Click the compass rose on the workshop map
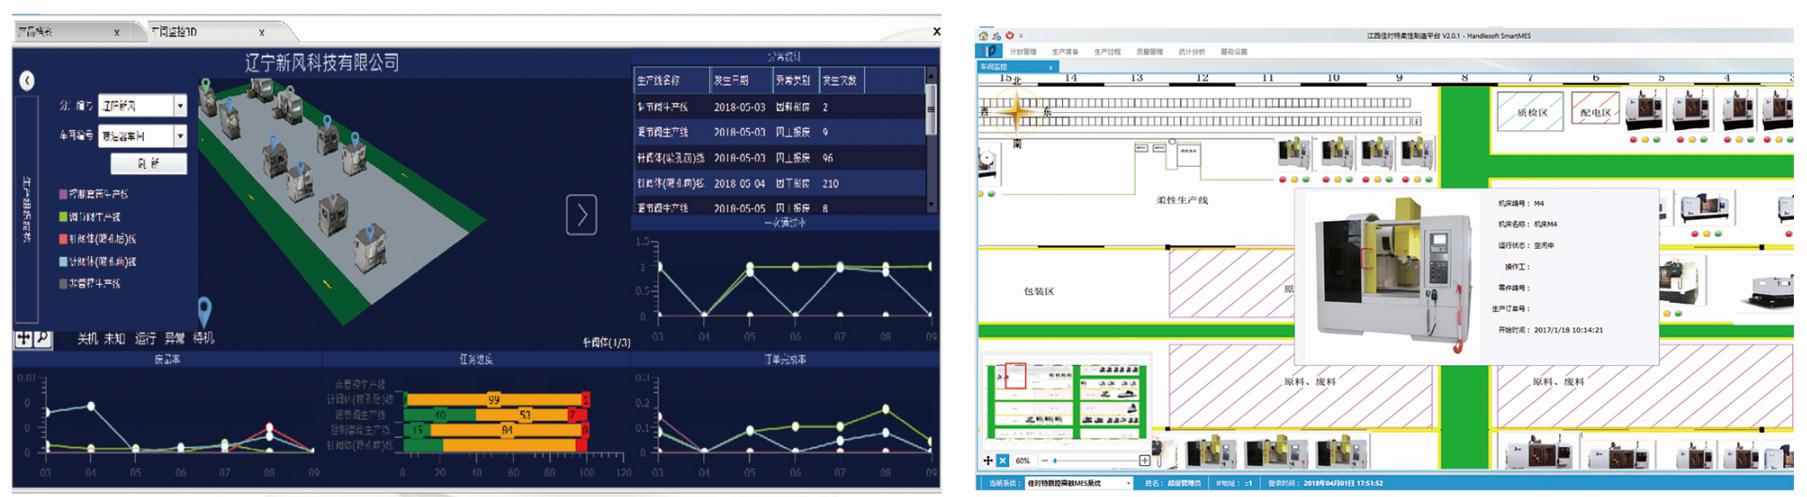This screenshot has width=1807, height=497. (1016, 113)
